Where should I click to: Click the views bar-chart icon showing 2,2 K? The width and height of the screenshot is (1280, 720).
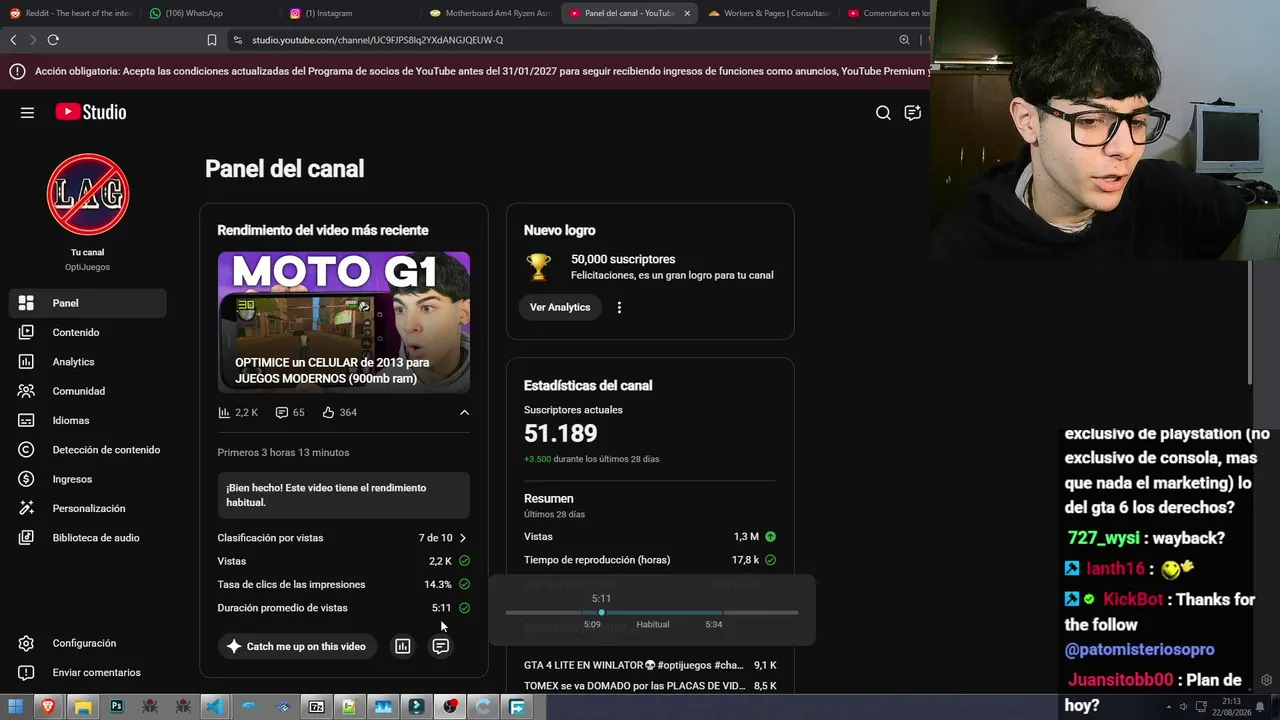pos(224,412)
